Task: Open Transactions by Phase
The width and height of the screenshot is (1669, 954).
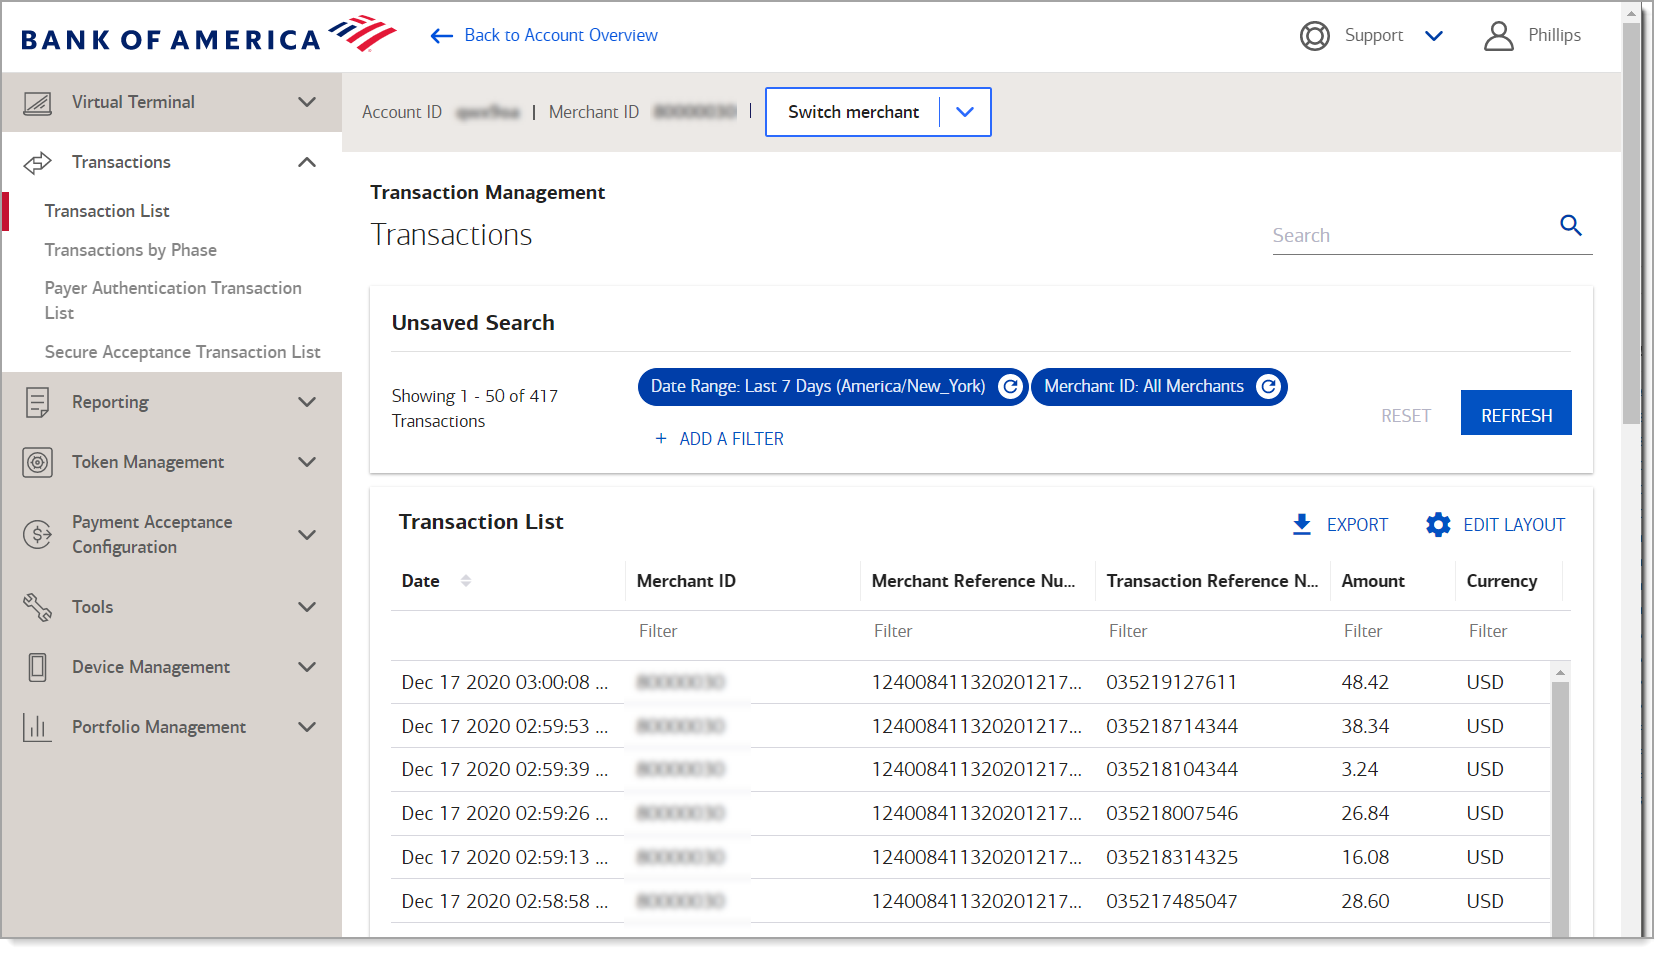Action: tap(130, 250)
